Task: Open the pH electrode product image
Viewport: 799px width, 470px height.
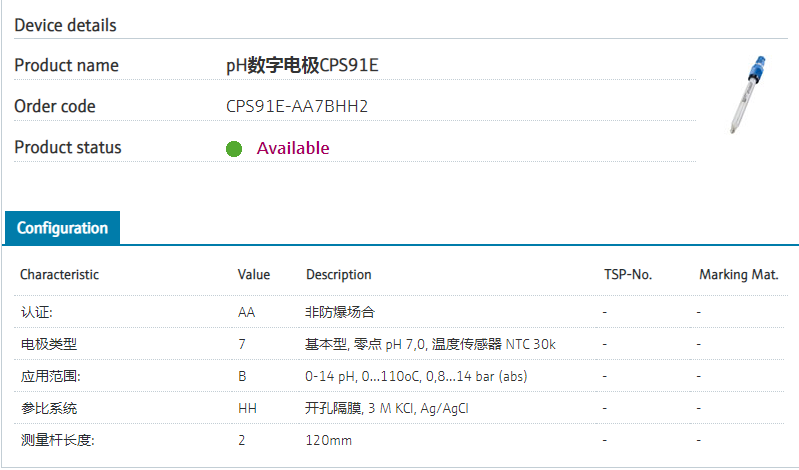Action: point(746,95)
